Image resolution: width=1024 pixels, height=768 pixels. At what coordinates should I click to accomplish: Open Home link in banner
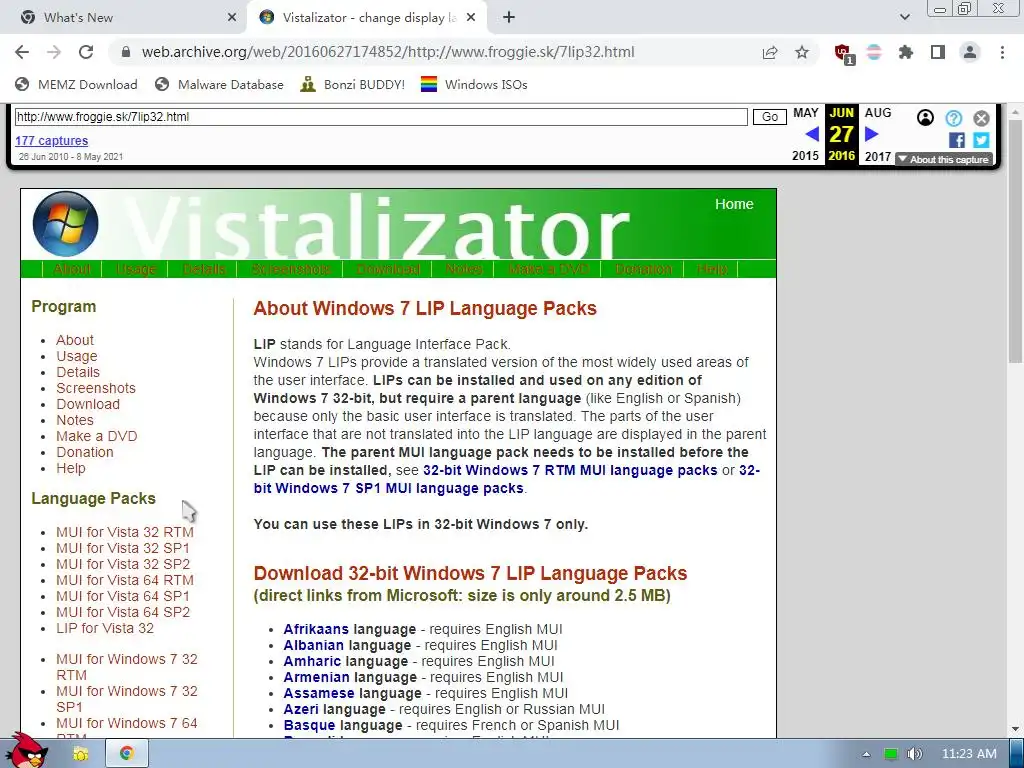[734, 204]
